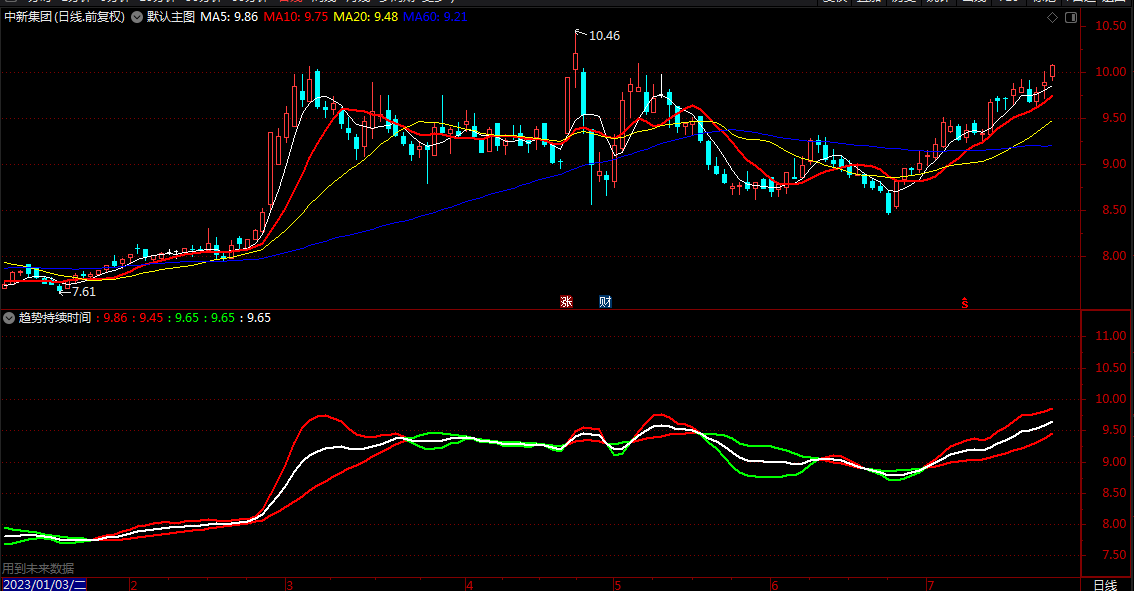Click the 用到未来数据 warning text

tap(38, 569)
